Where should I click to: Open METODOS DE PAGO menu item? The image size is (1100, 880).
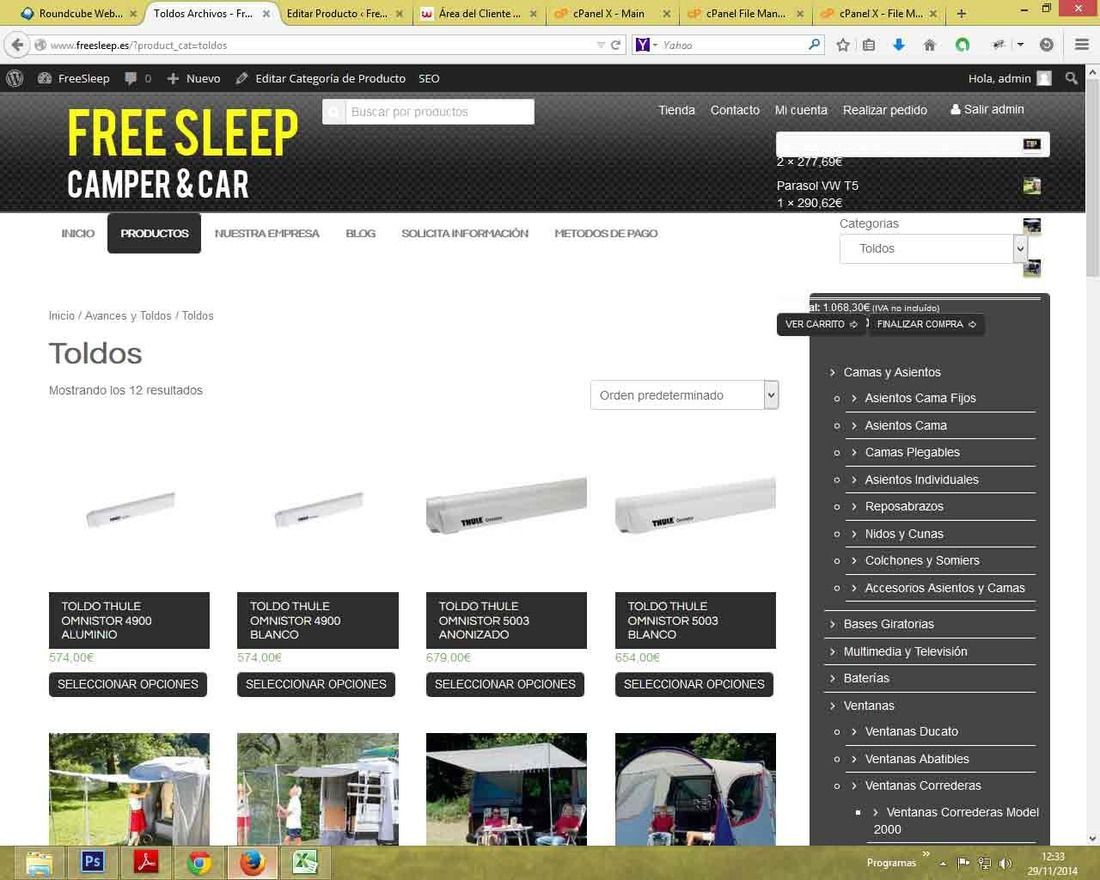(x=606, y=233)
